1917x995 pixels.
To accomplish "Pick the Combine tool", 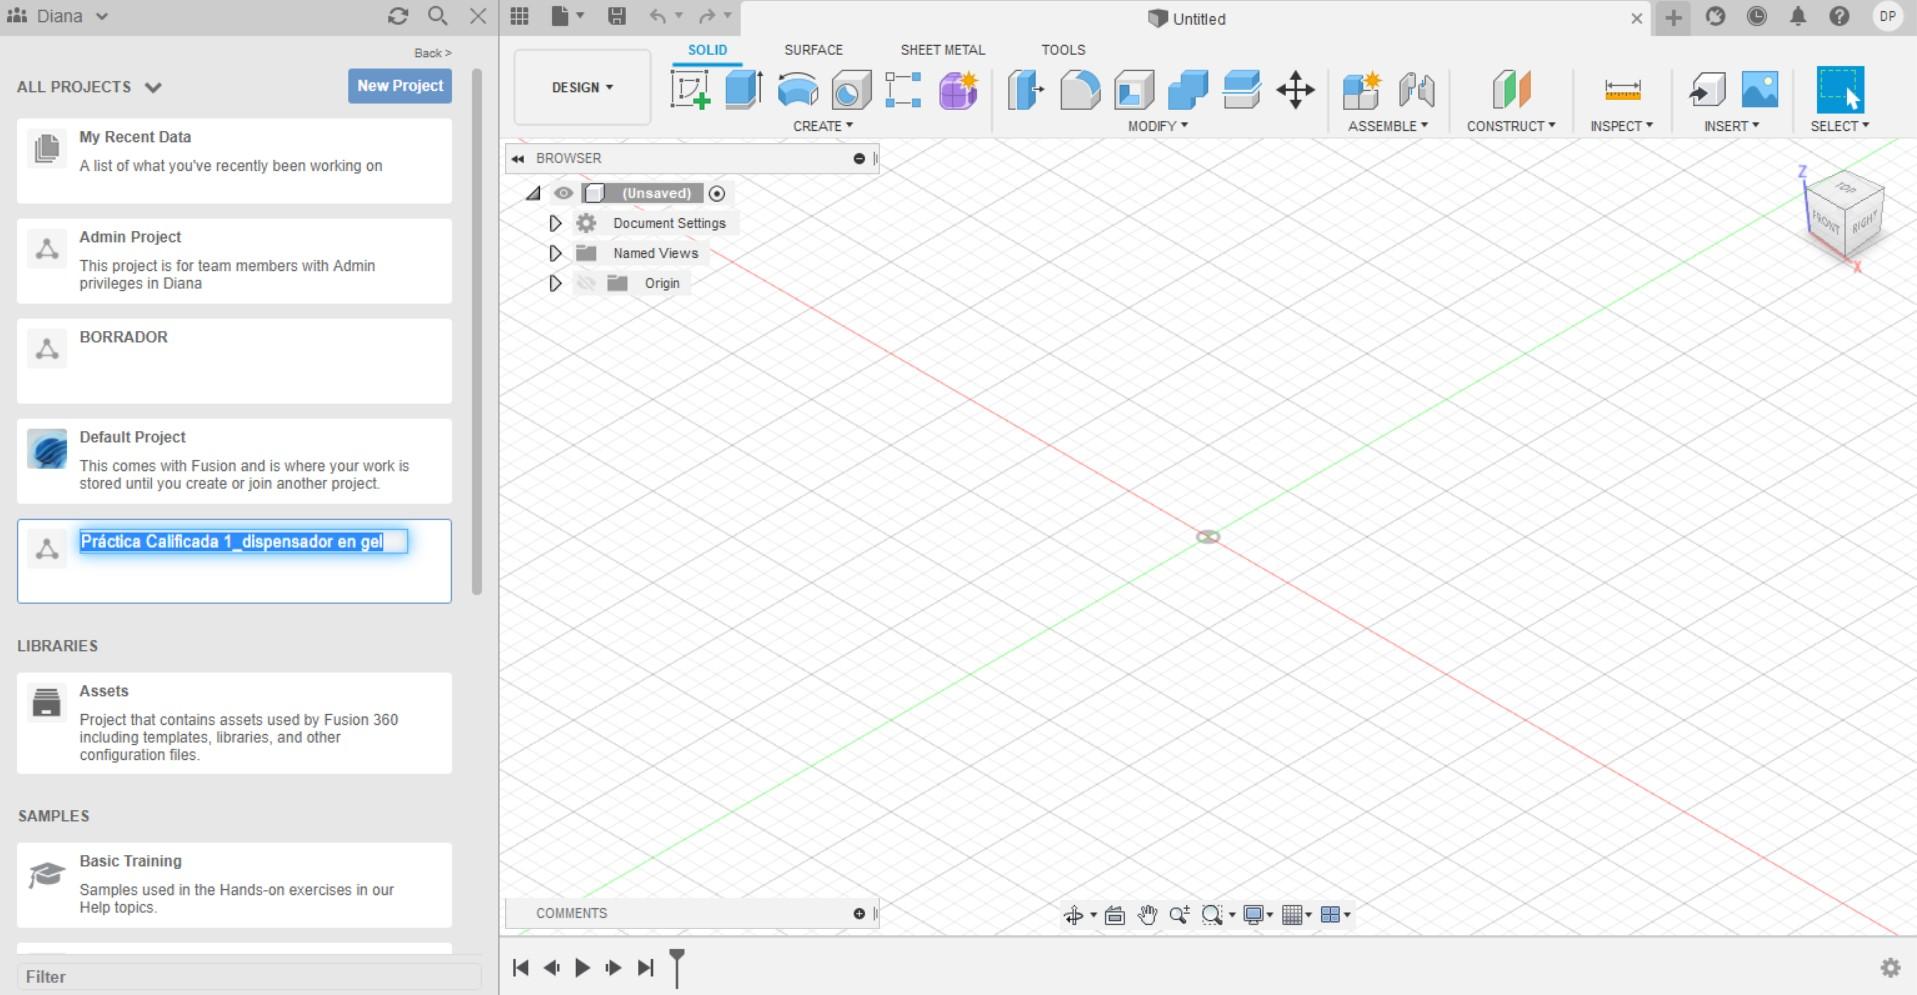I will [x=1188, y=90].
